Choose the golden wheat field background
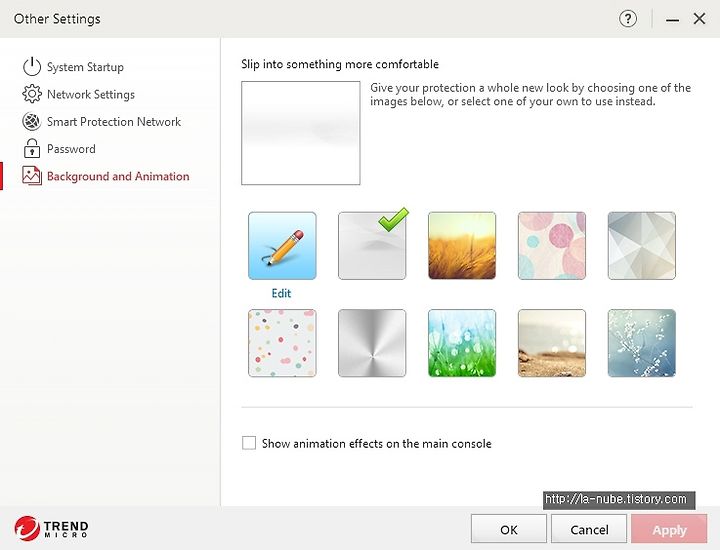 pos(462,246)
